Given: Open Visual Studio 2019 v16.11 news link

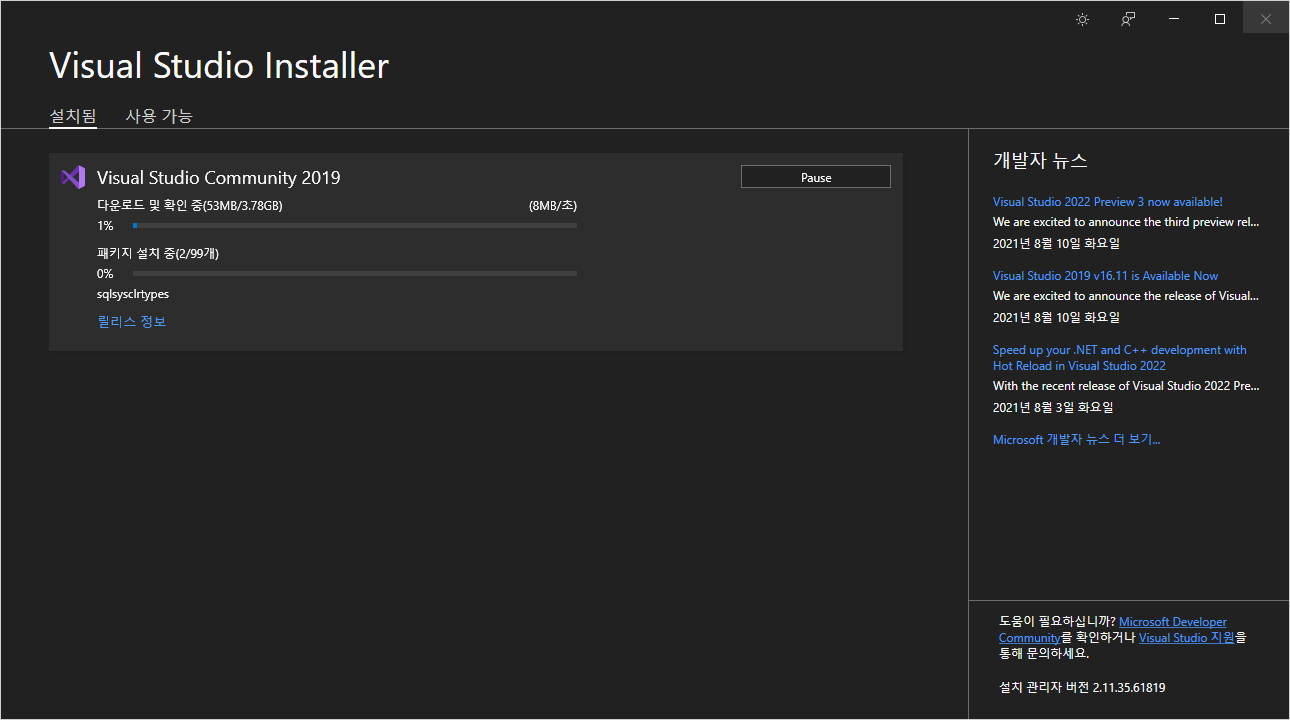Looking at the screenshot, I should click(1106, 276).
